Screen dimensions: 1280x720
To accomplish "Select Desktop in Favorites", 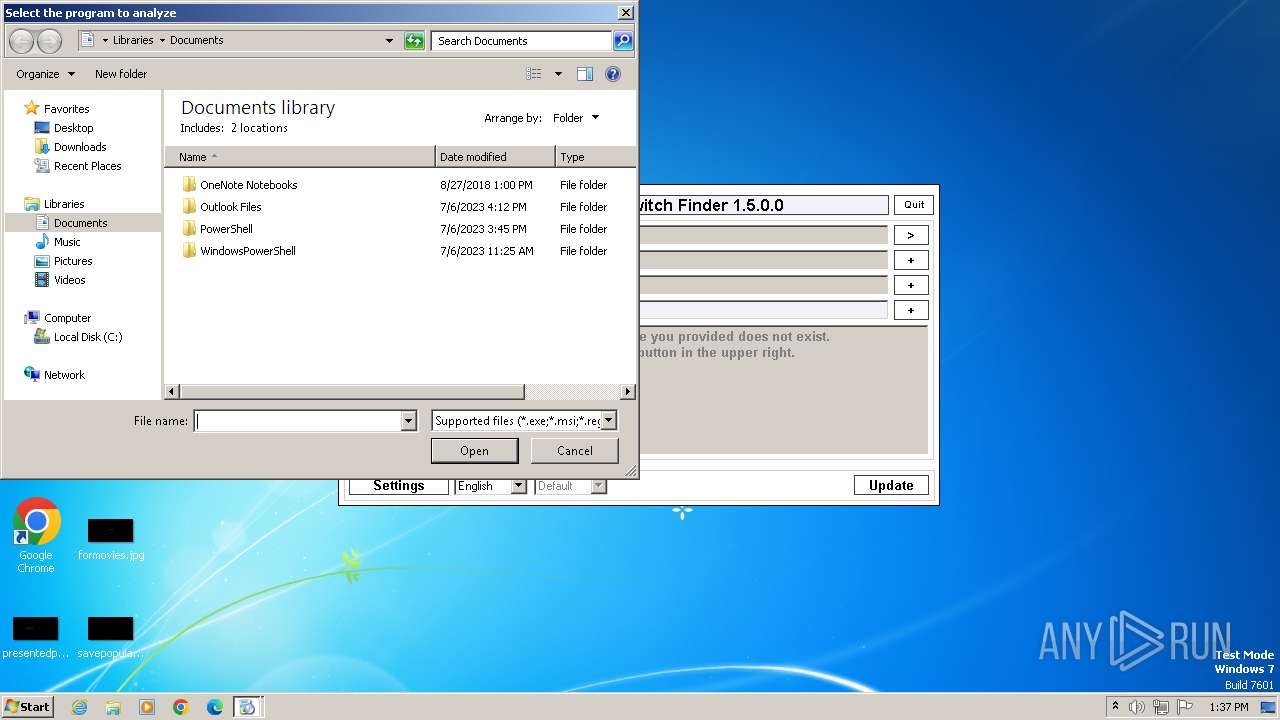I will (73, 128).
